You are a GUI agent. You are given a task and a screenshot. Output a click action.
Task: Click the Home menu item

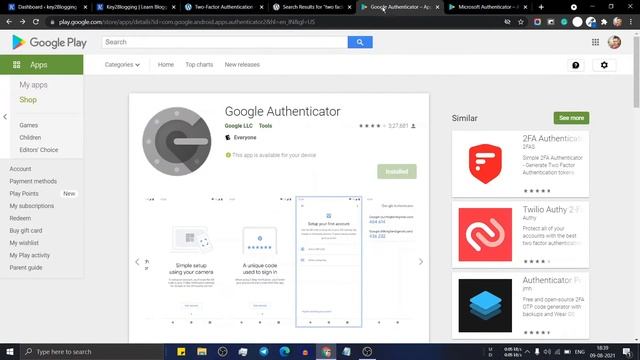click(166, 64)
